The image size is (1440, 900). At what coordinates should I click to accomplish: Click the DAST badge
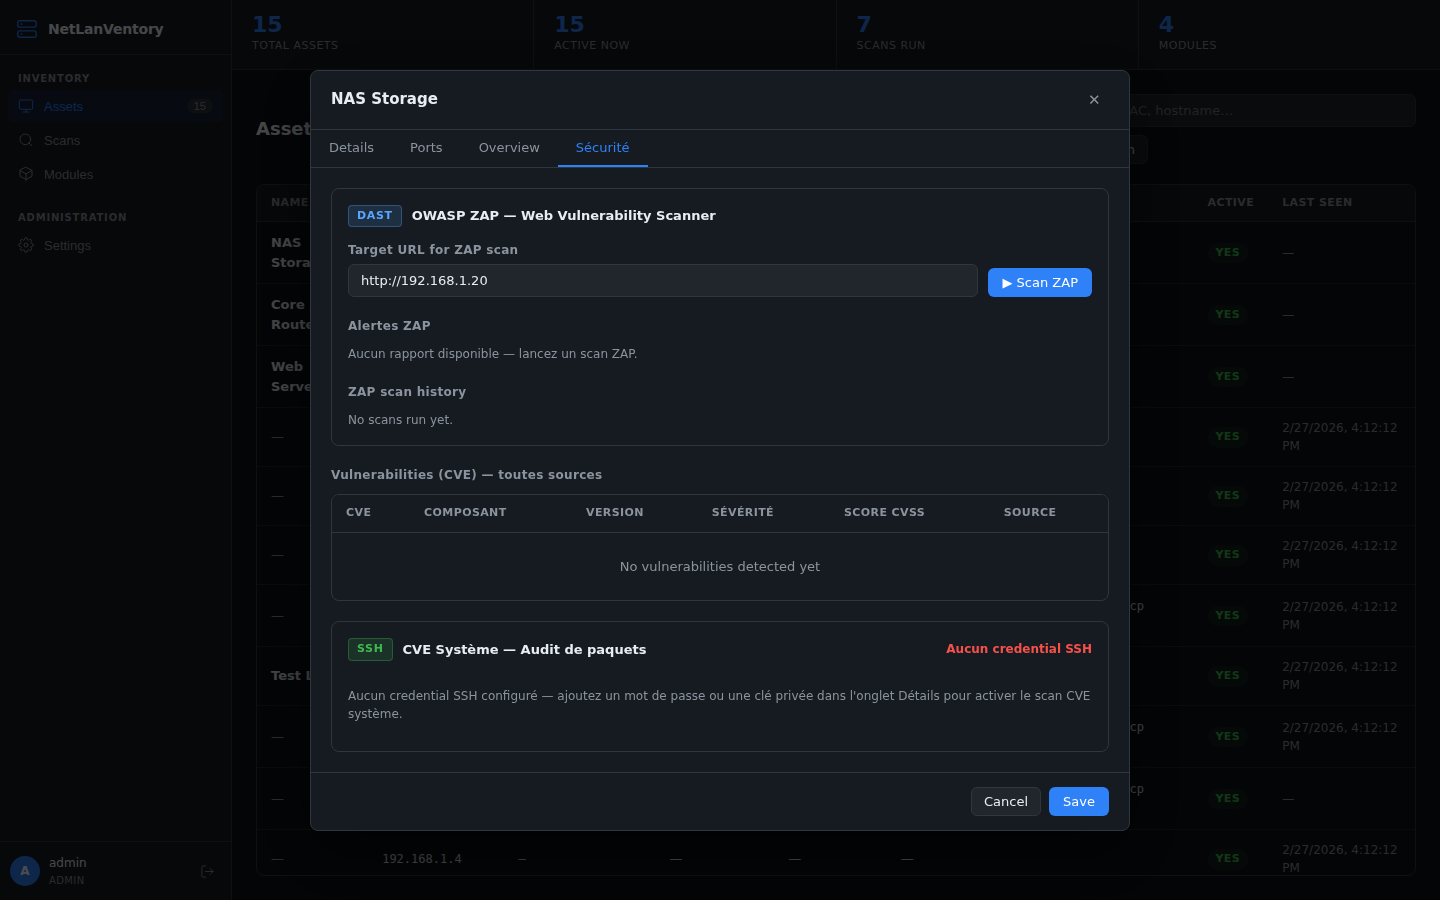pos(375,216)
